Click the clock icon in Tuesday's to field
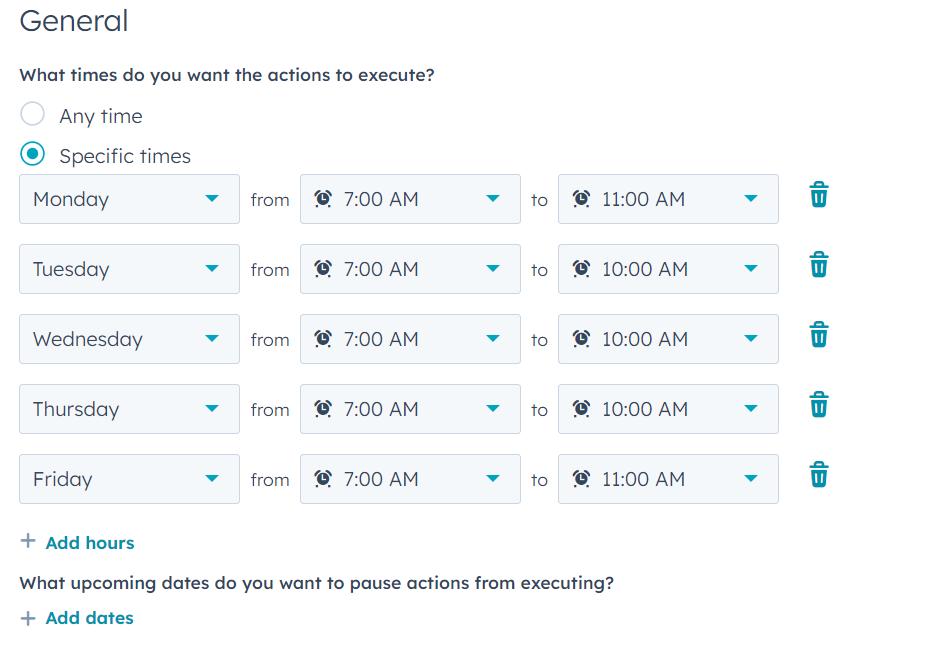Screen dimensions: 946x659 581,269
